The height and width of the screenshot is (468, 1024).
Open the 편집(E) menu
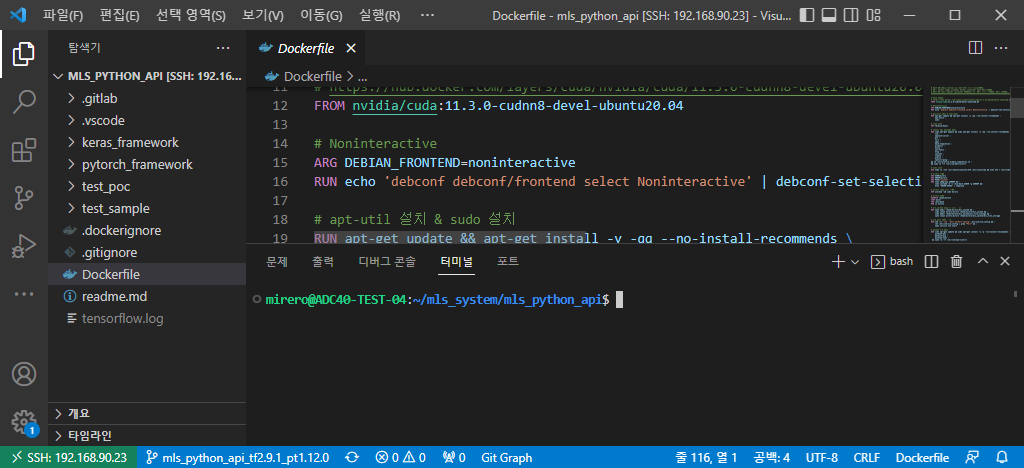[x=120, y=14]
